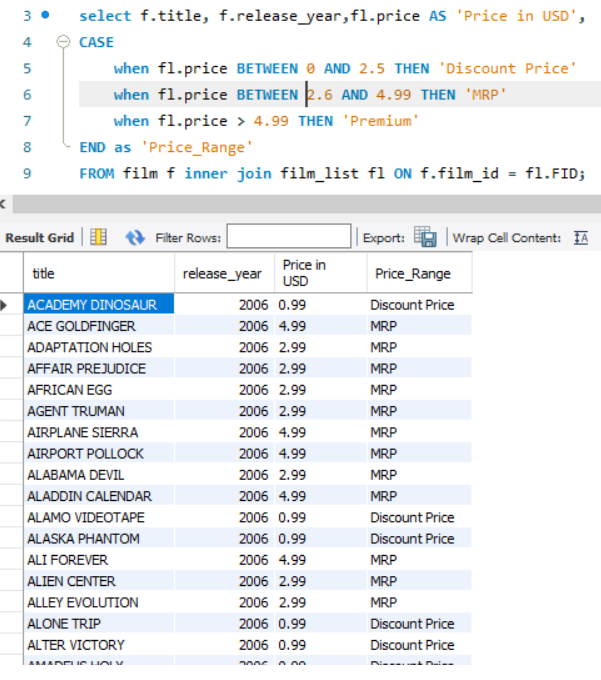This screenshot has height=680, width=601.
Task: Select the ALTER VICTORY cell
Action: [99, 644]
